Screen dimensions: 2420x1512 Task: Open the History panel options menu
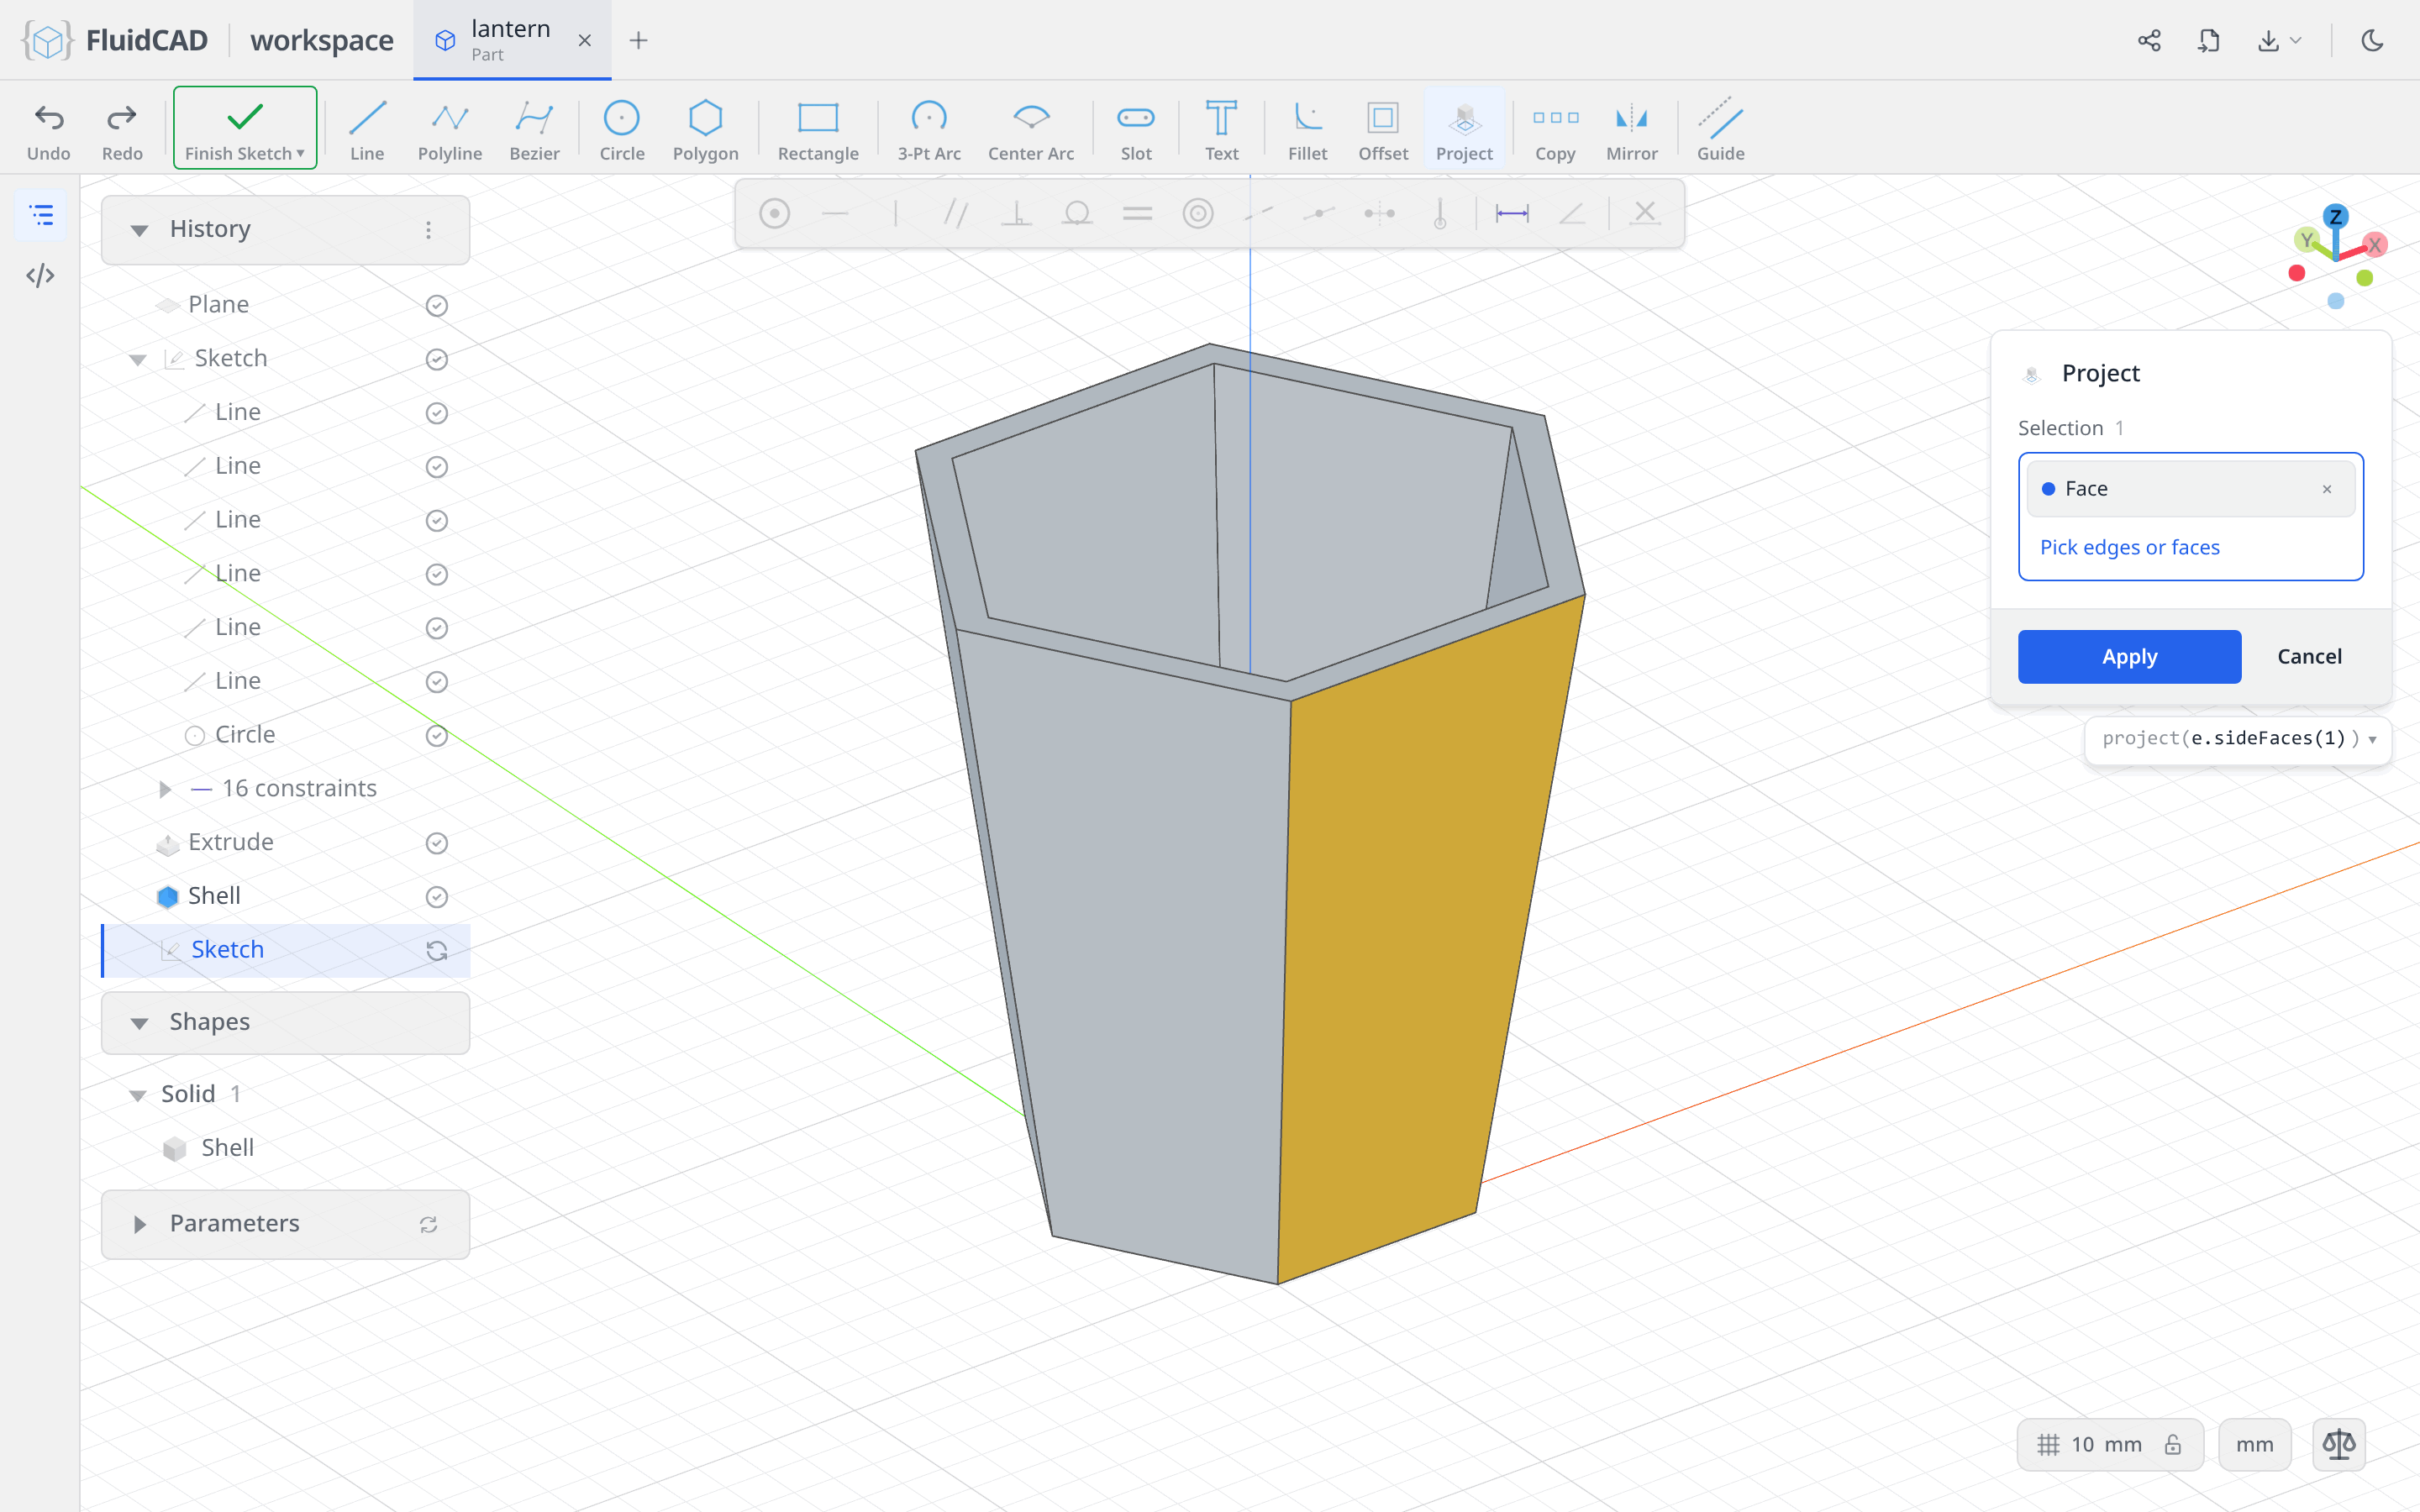[428, 230]
